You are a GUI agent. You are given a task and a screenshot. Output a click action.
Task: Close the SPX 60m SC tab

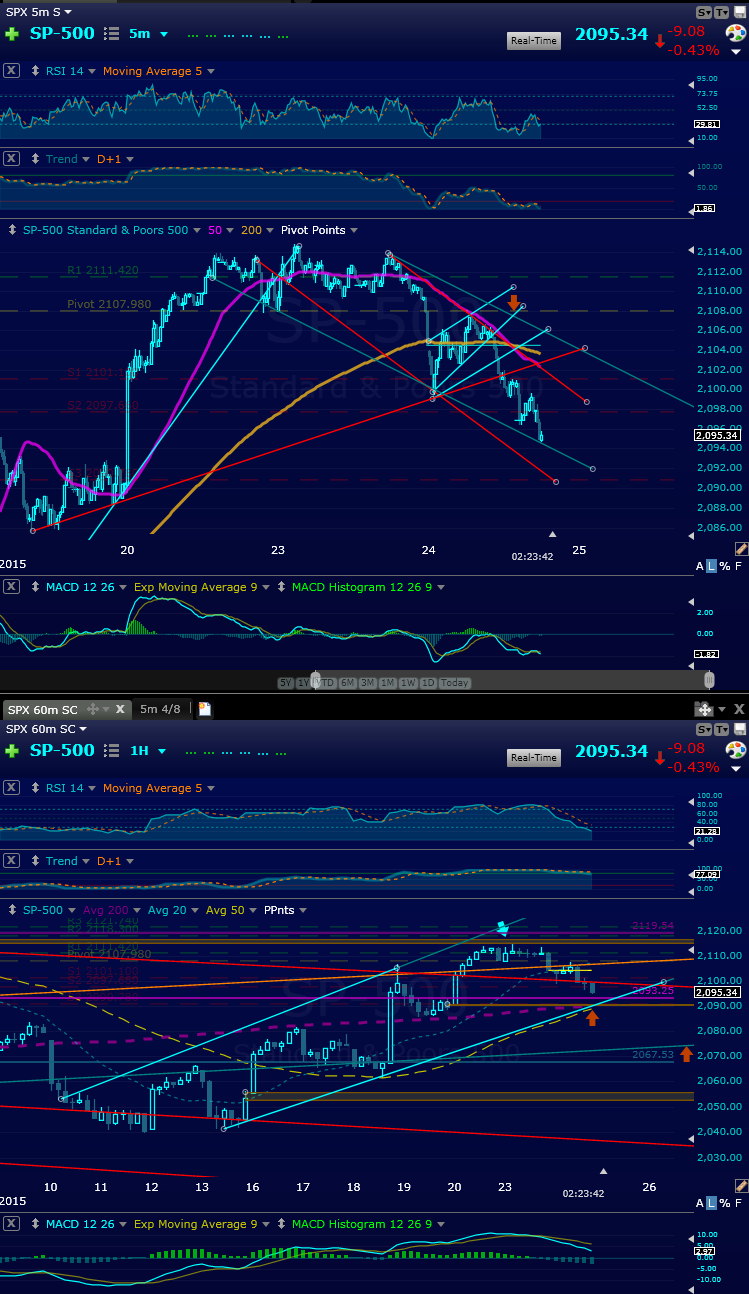pyautogui.click(x=120, y=709)
